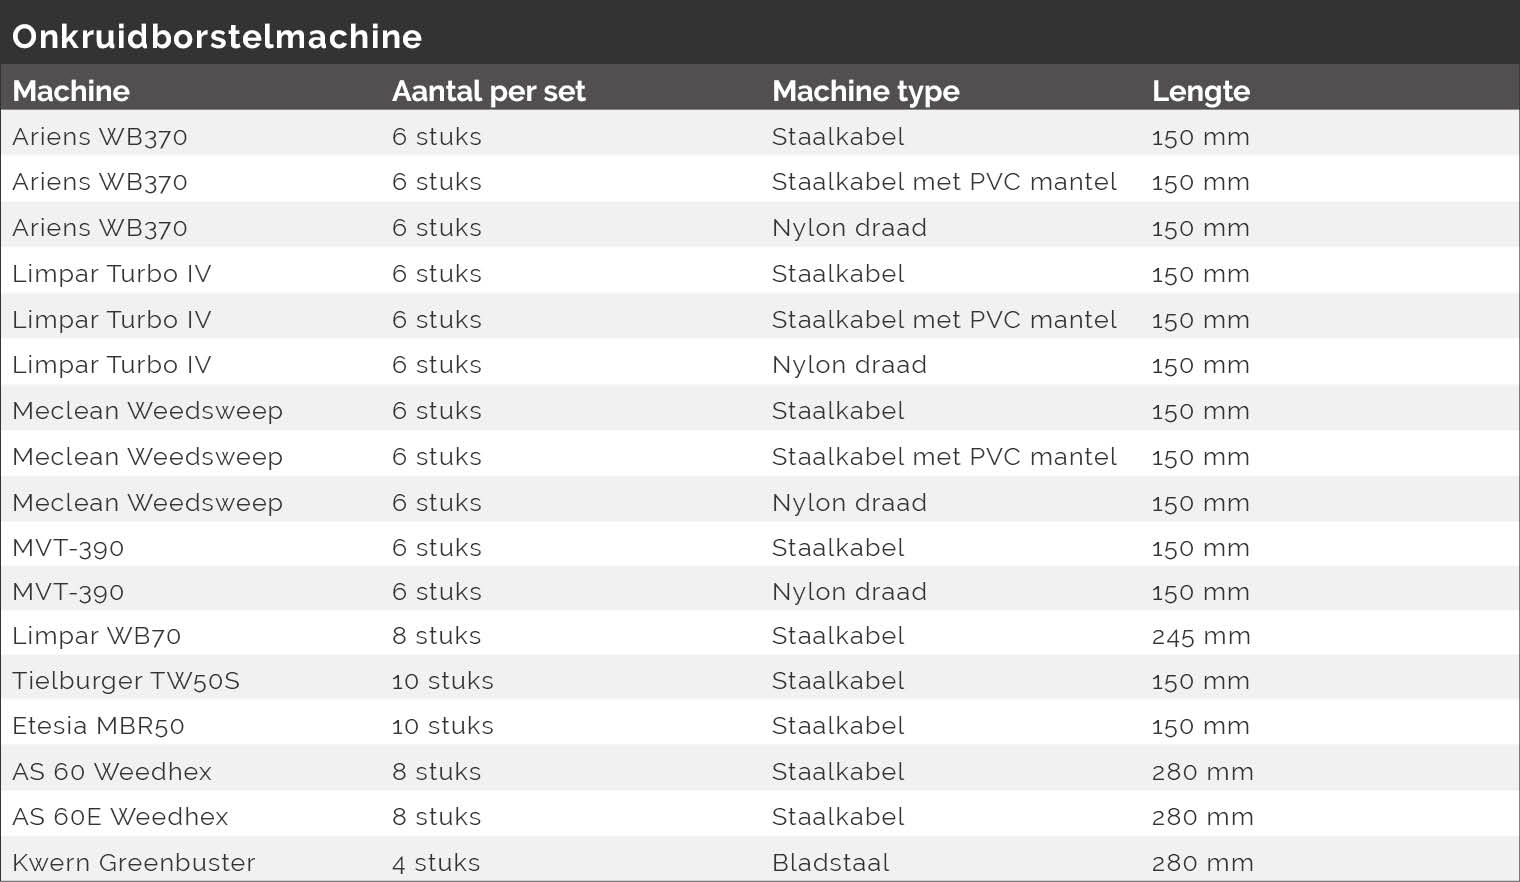
Task: Select the Limpar WB70 row name
Action: pos(97,636)
